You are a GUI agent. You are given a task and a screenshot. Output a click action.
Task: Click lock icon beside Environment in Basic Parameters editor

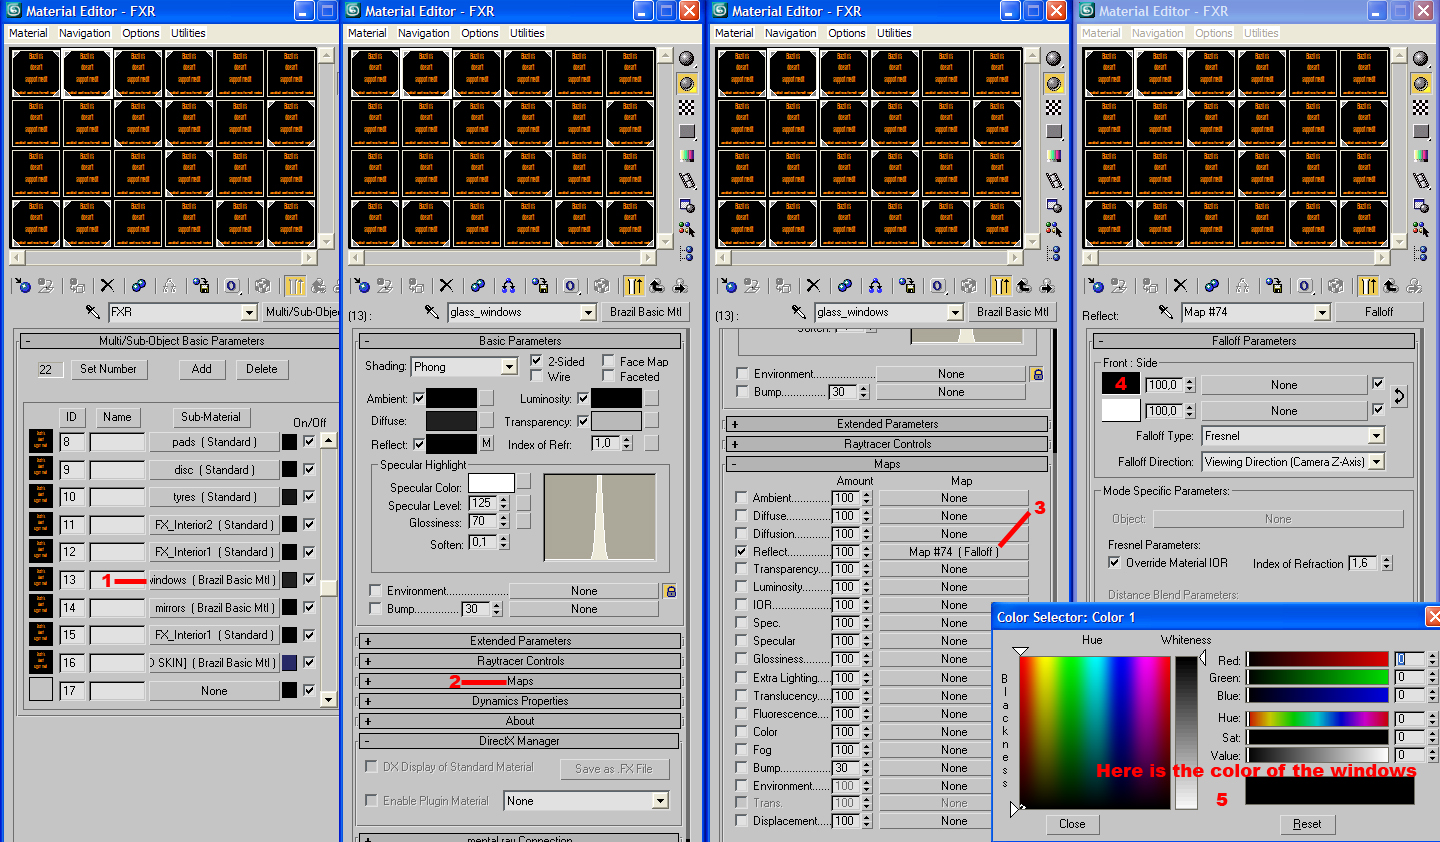[670, 591]
